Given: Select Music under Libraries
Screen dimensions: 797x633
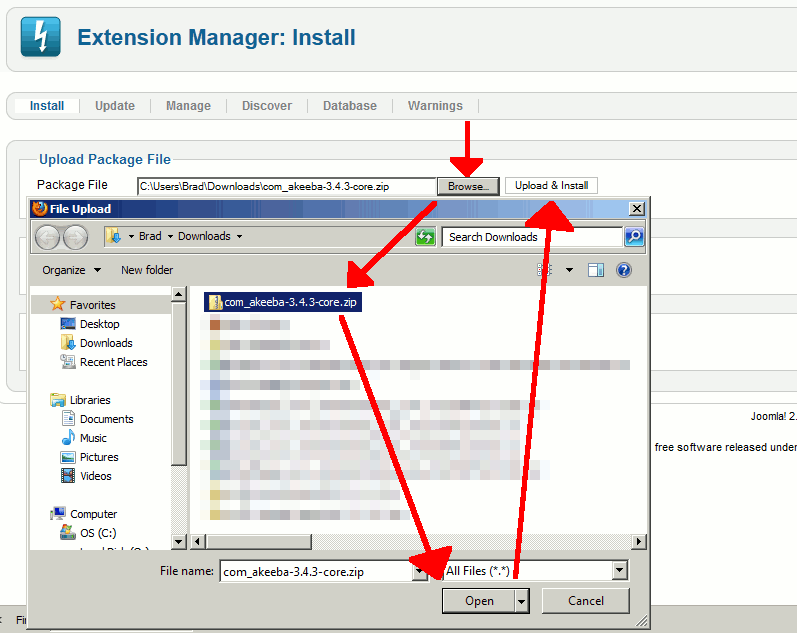Looking at the screenshot, I should click(93, 438).
